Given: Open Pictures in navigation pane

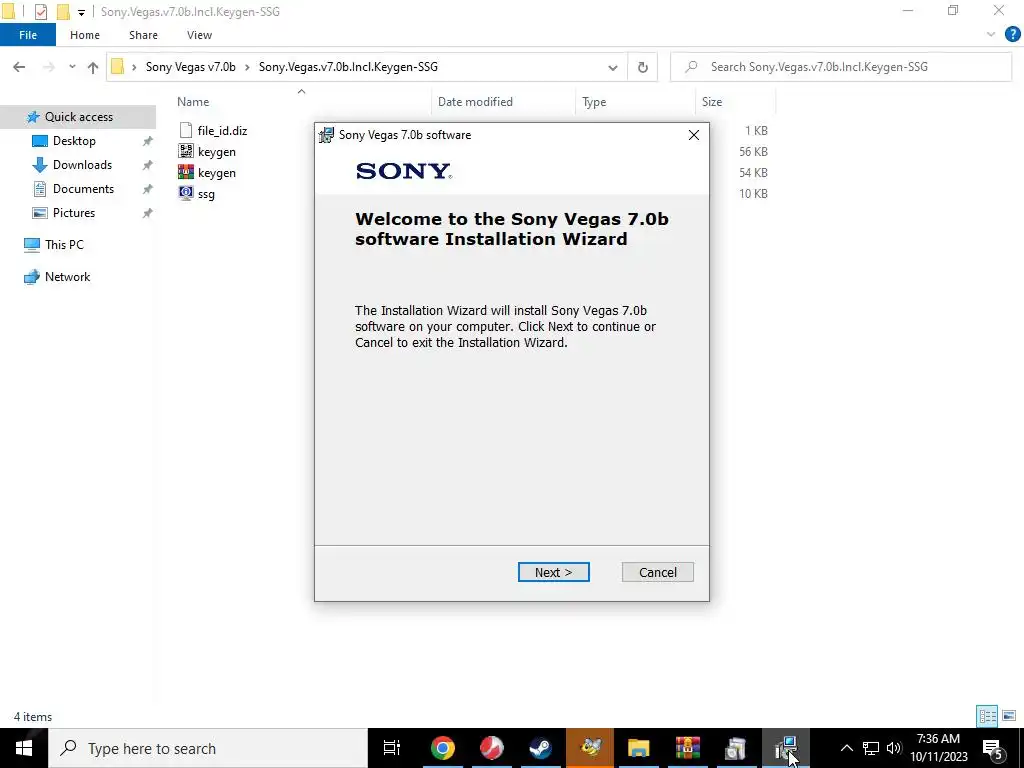Looking at the screenshot, I should click(74, 213).
